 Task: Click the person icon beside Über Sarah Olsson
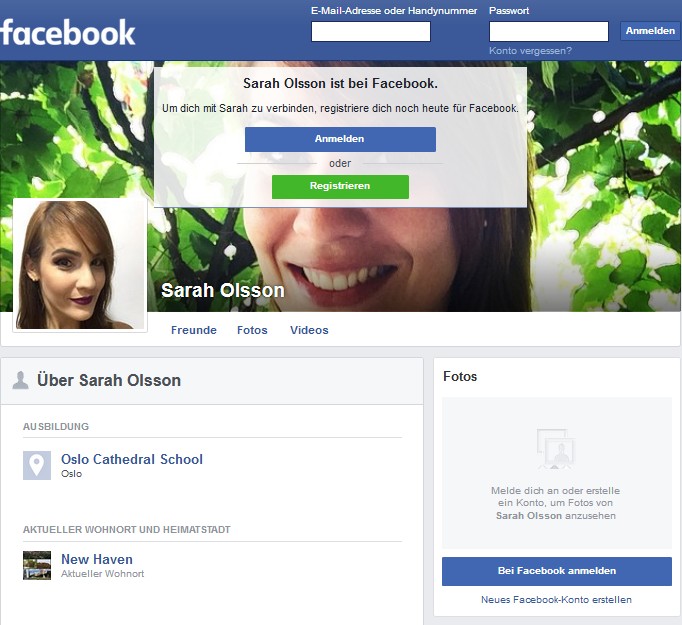(20, 380)
